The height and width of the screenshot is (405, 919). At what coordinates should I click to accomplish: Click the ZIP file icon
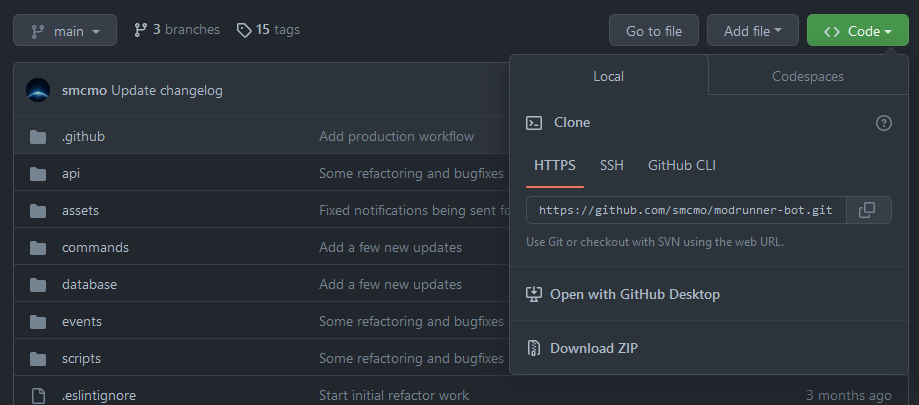coord(533,348)
